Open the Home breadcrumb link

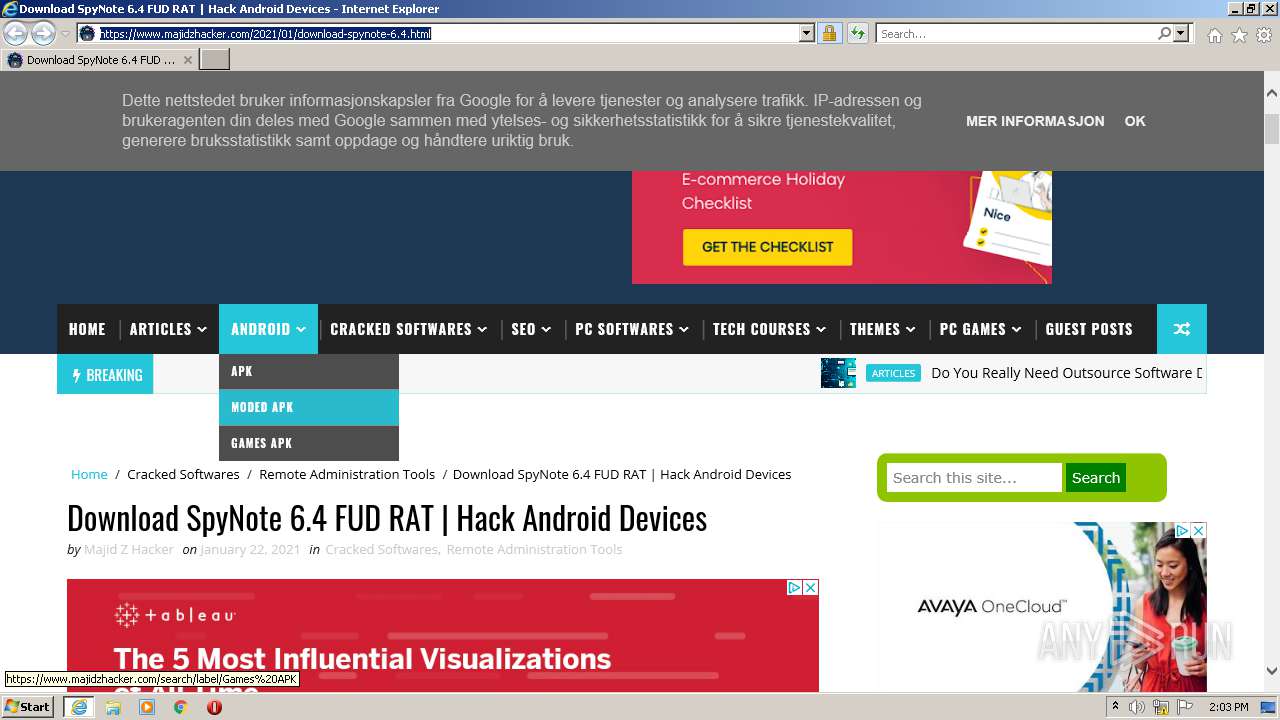(89, 474)
